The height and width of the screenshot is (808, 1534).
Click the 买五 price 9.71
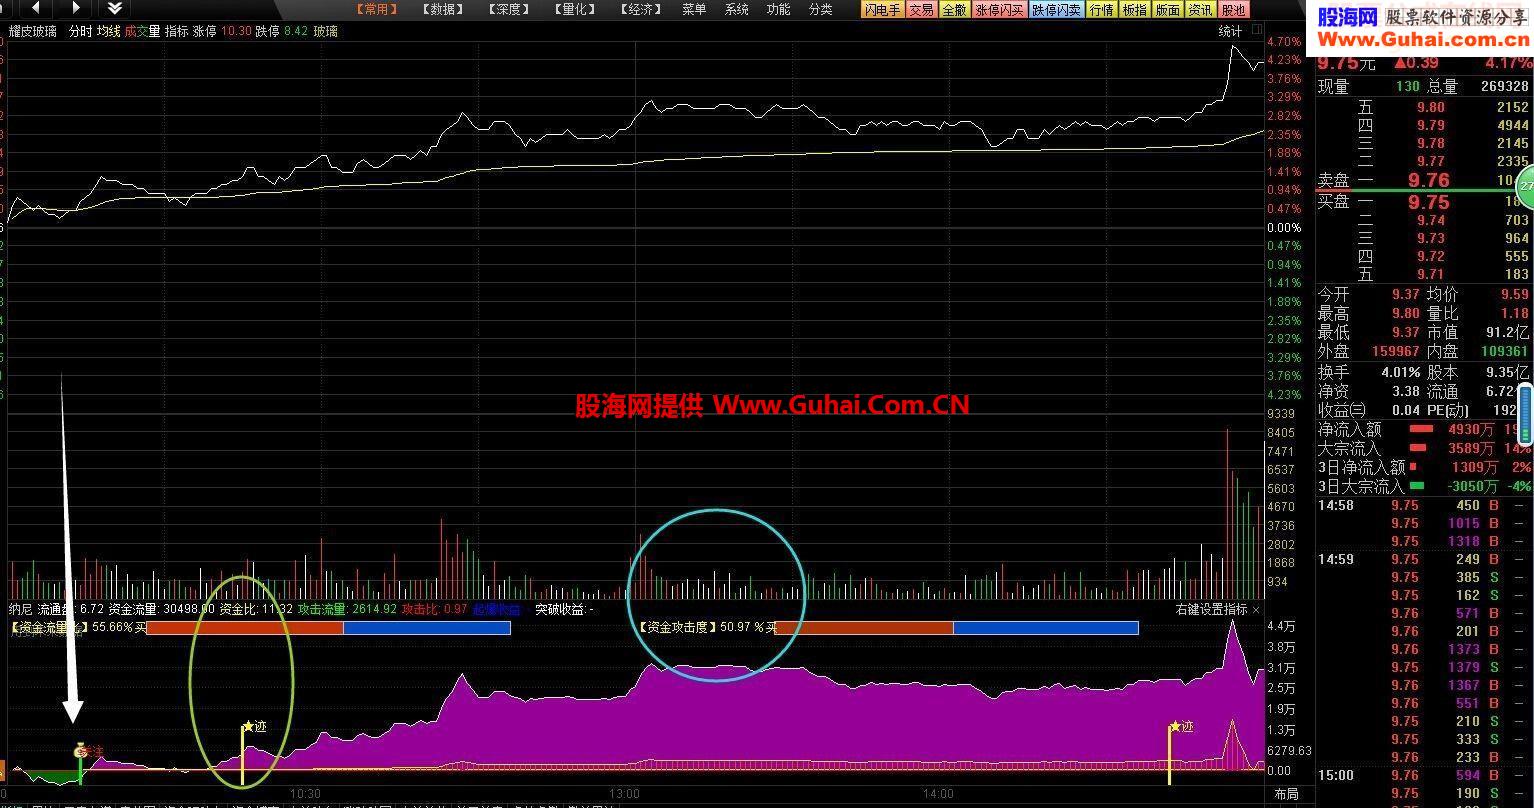pyautogui.click(x=1431, y=274)
